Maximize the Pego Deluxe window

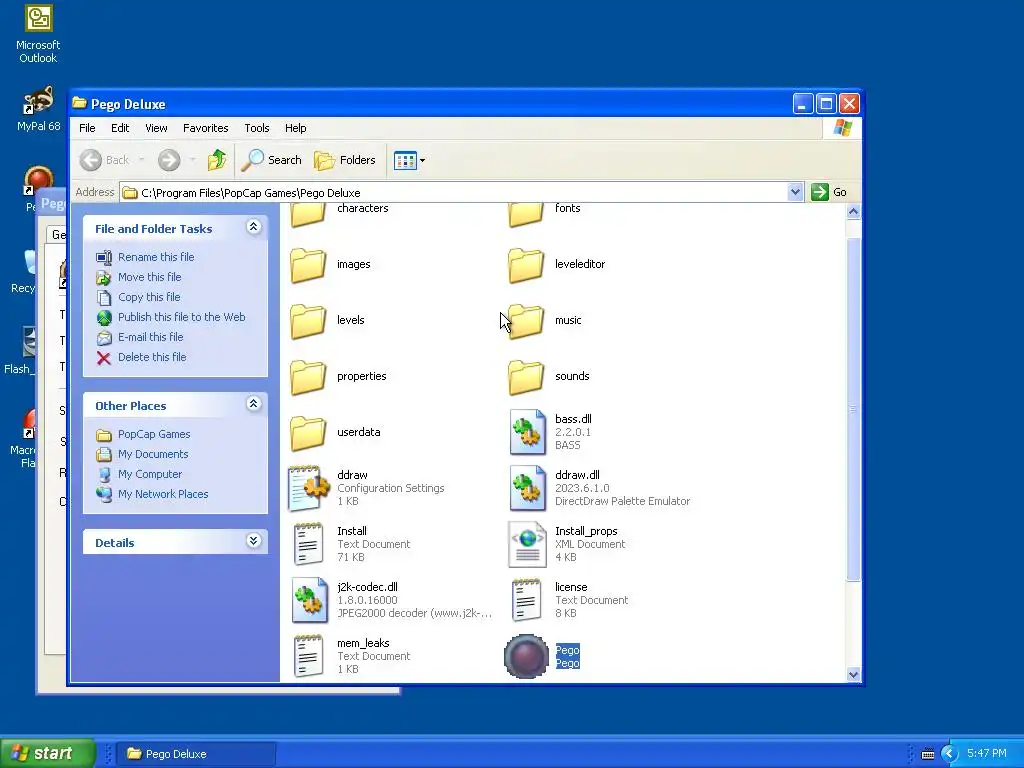click(826, 104)
